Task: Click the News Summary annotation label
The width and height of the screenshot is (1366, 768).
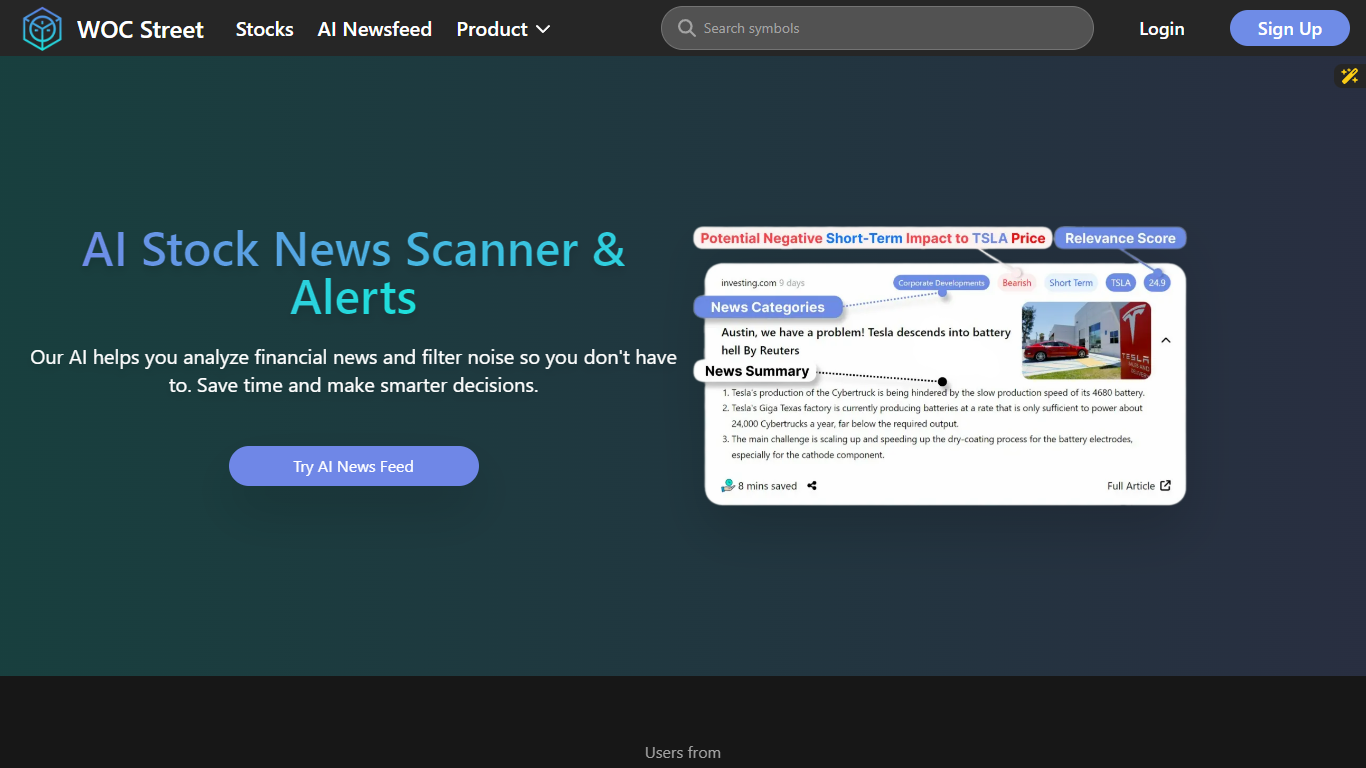Action: click(757, 371)
